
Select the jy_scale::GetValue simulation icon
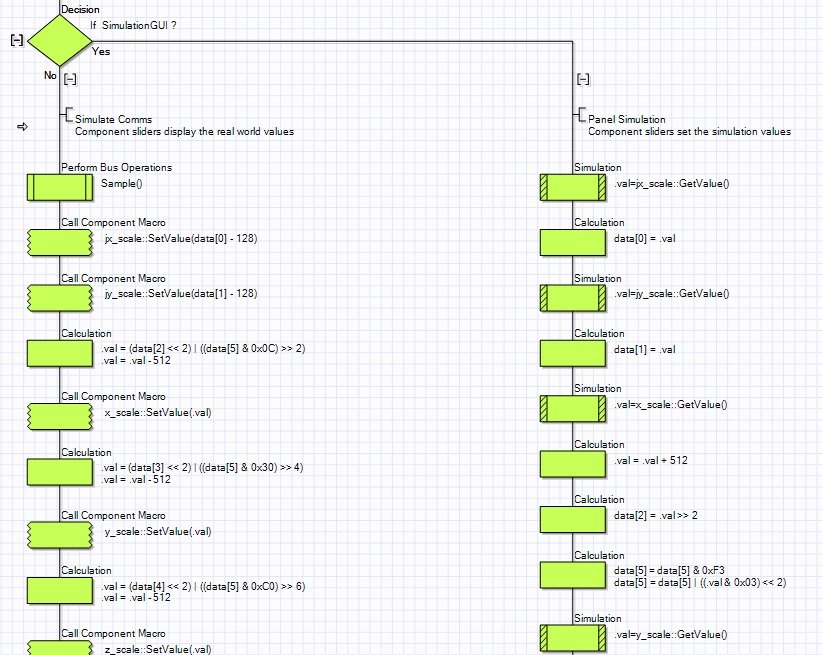(572, 297)
